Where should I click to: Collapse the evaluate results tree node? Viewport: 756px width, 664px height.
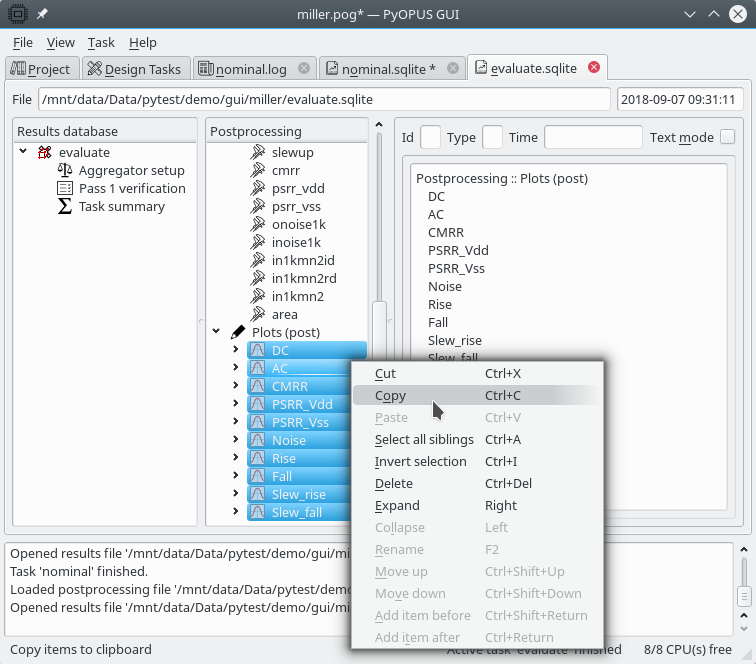click(x=23, y=152)
